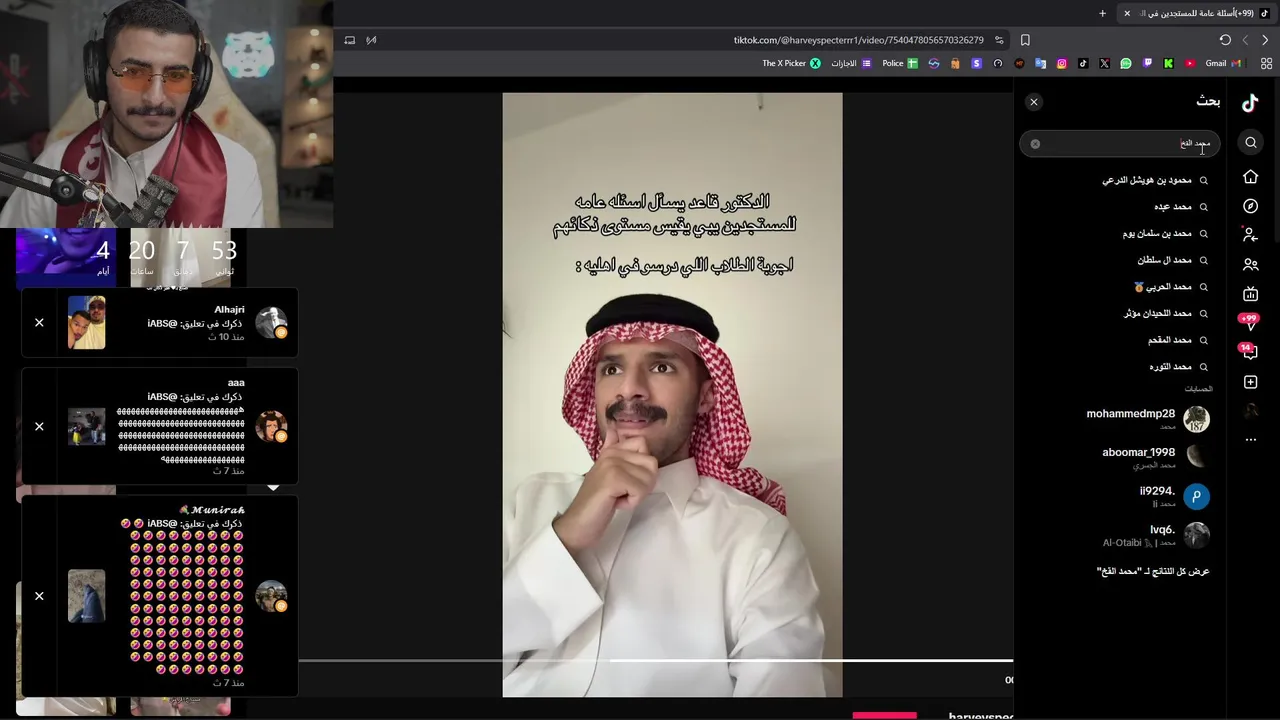
Task: Reload the page with browser refresh icon
Action: pyautogui.click(x=1225, y=40)
